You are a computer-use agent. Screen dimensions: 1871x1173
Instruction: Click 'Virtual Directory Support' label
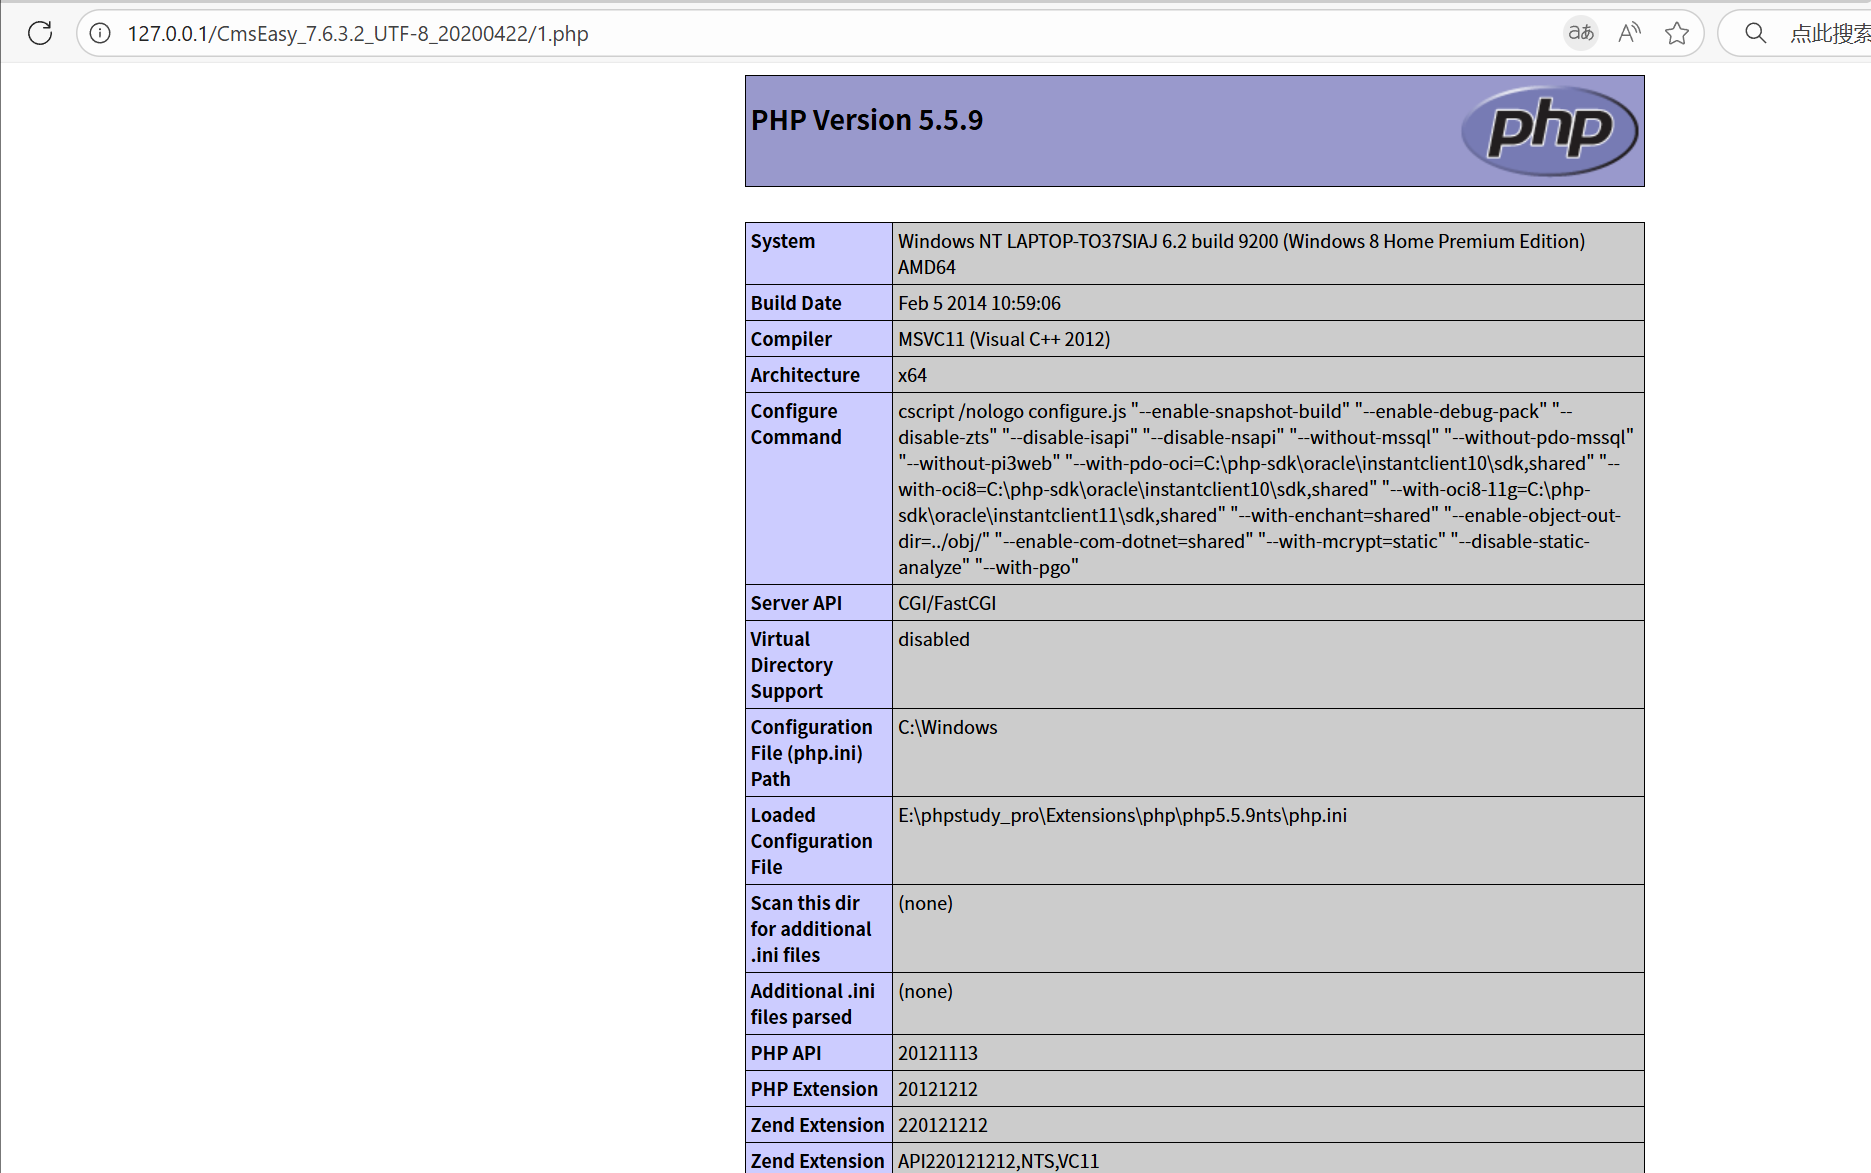(792, 665)
